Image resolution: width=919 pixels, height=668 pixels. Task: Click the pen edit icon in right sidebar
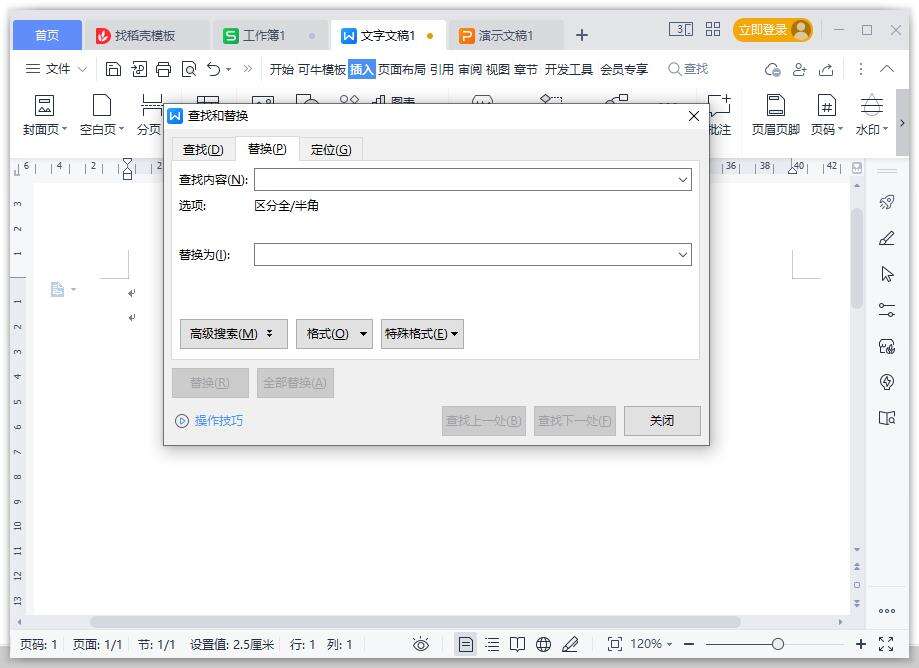click(x=887, y=238)
